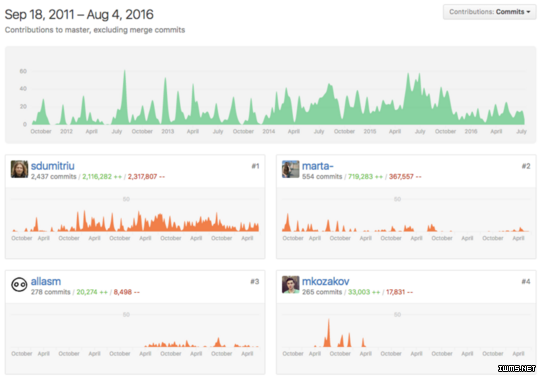550x380 pixels.
Task: Click the date range heading Sep 18, 2011 – Aug 4, 2016
Action: pos(79,15)
